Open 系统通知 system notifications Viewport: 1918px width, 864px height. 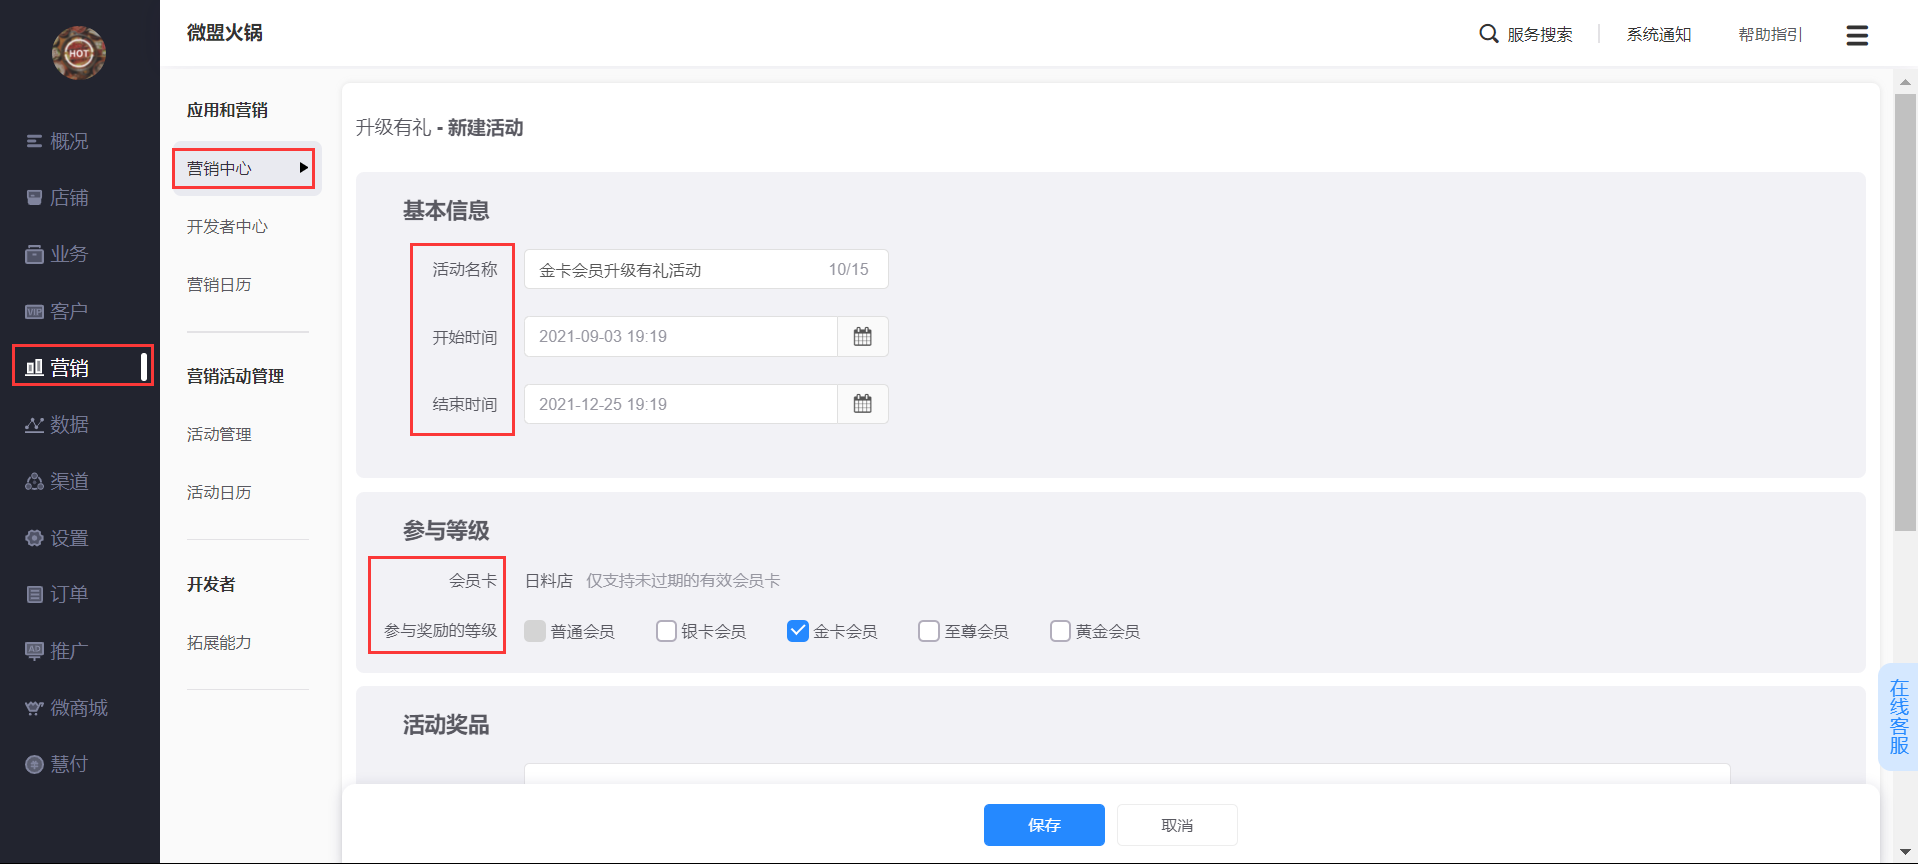pos(1659,35)
